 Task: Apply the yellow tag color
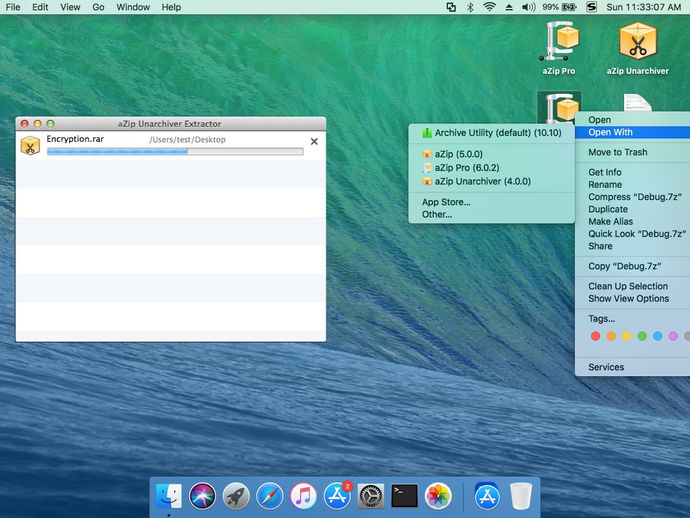(x=627, y=336)
